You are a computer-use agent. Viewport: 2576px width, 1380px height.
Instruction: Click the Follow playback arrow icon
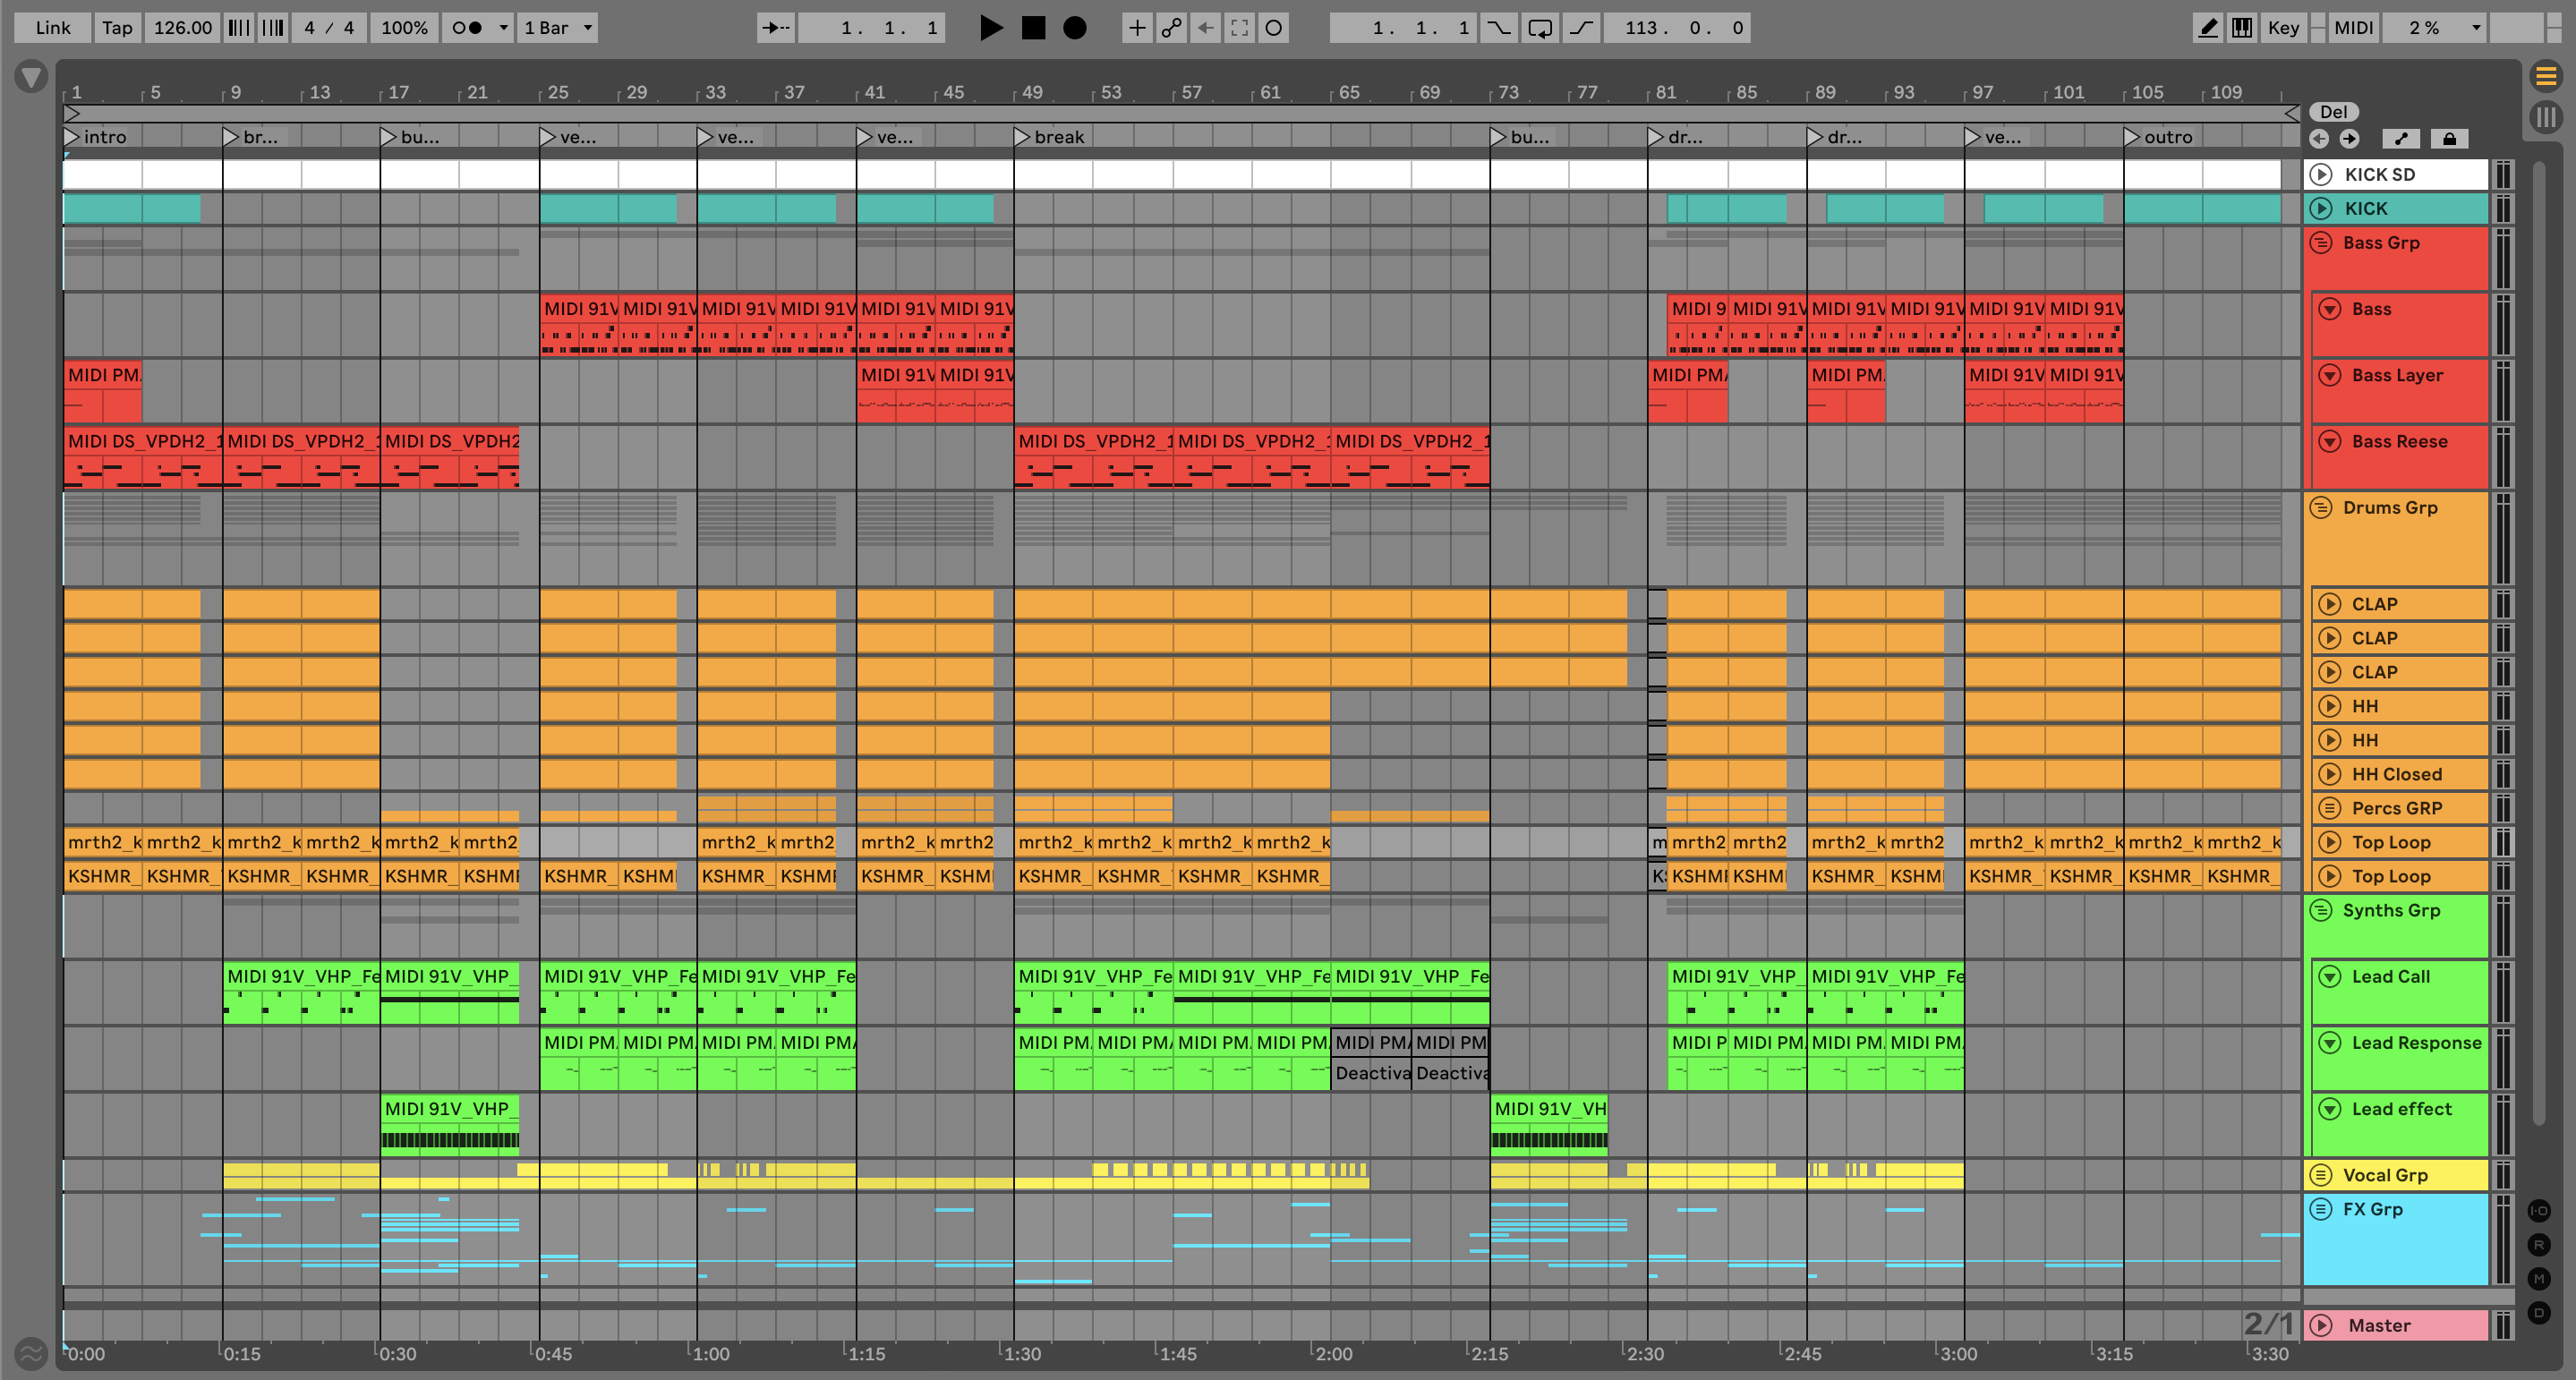point(775,28)
